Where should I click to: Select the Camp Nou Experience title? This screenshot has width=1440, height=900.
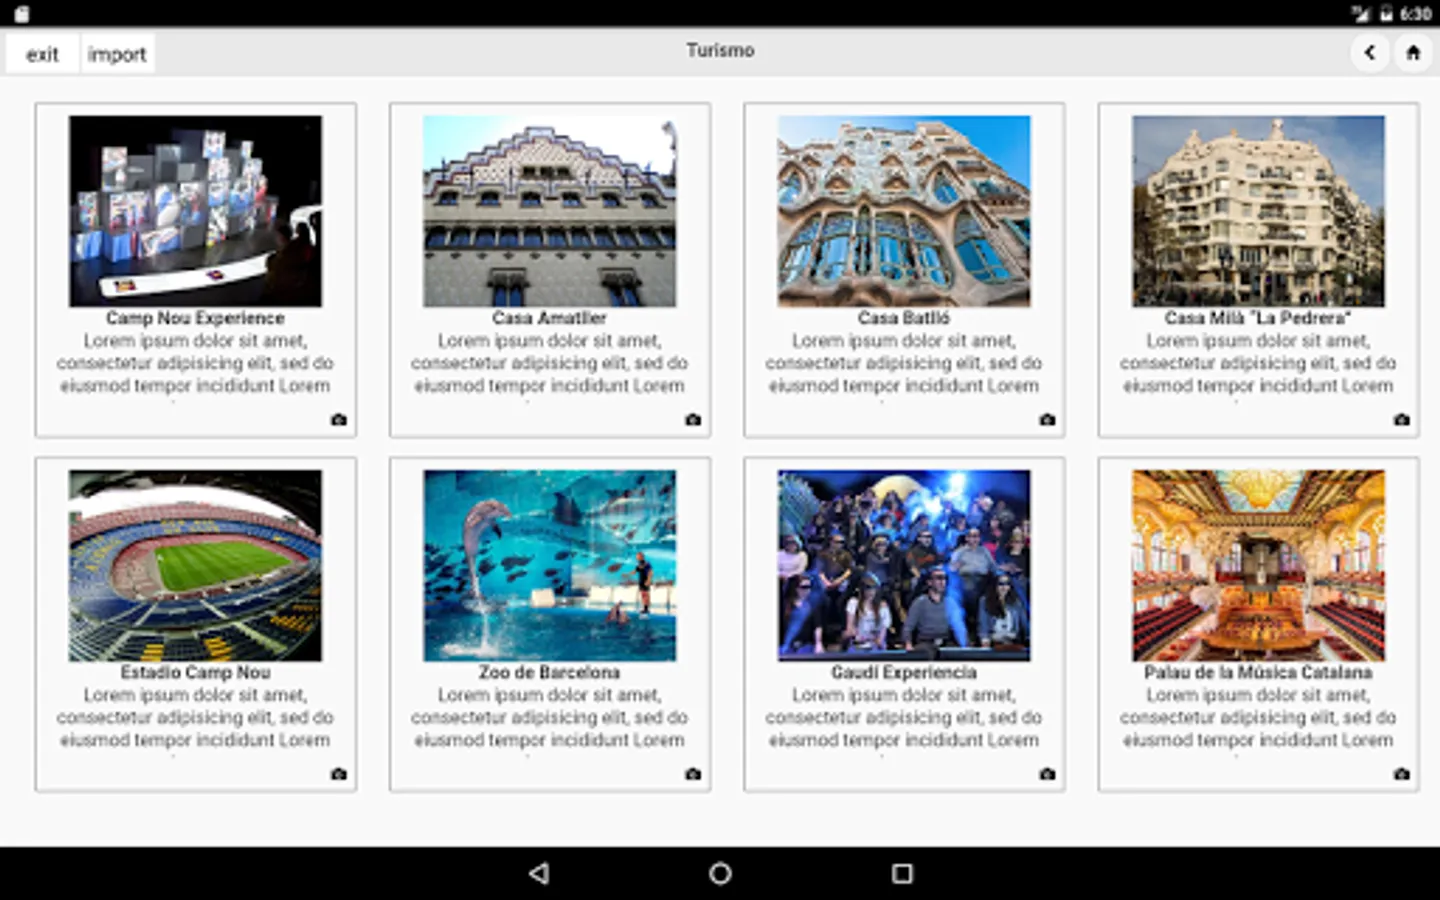click(x=195, y=318)
